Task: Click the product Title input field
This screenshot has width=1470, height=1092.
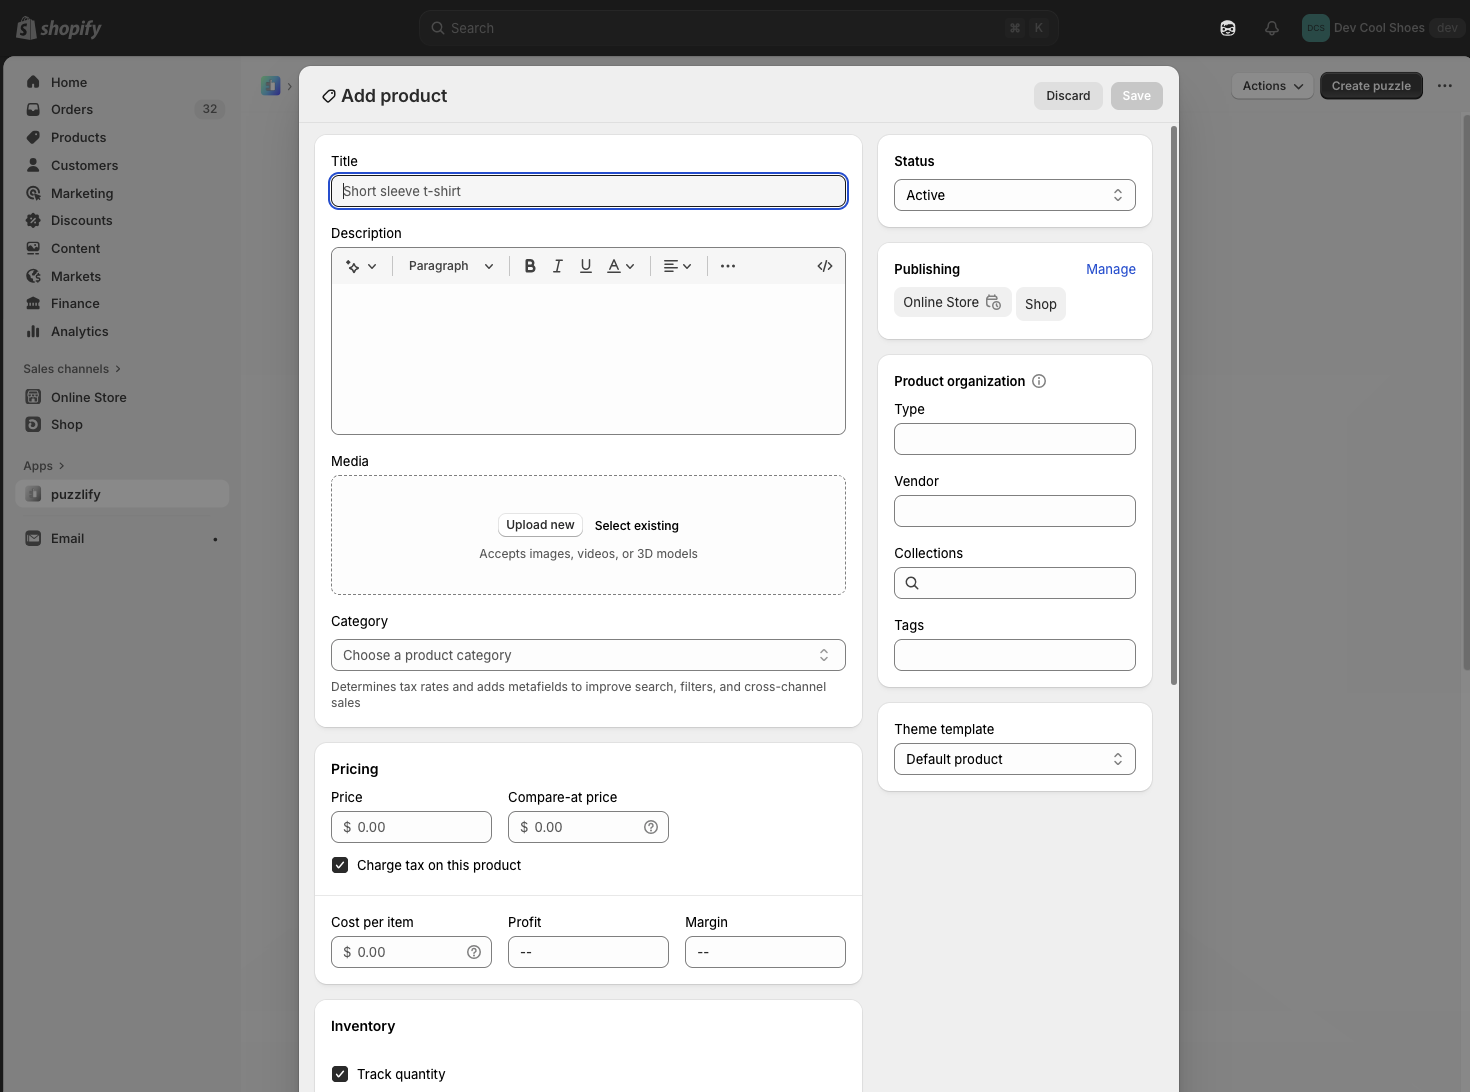Action: click(588, 191)
